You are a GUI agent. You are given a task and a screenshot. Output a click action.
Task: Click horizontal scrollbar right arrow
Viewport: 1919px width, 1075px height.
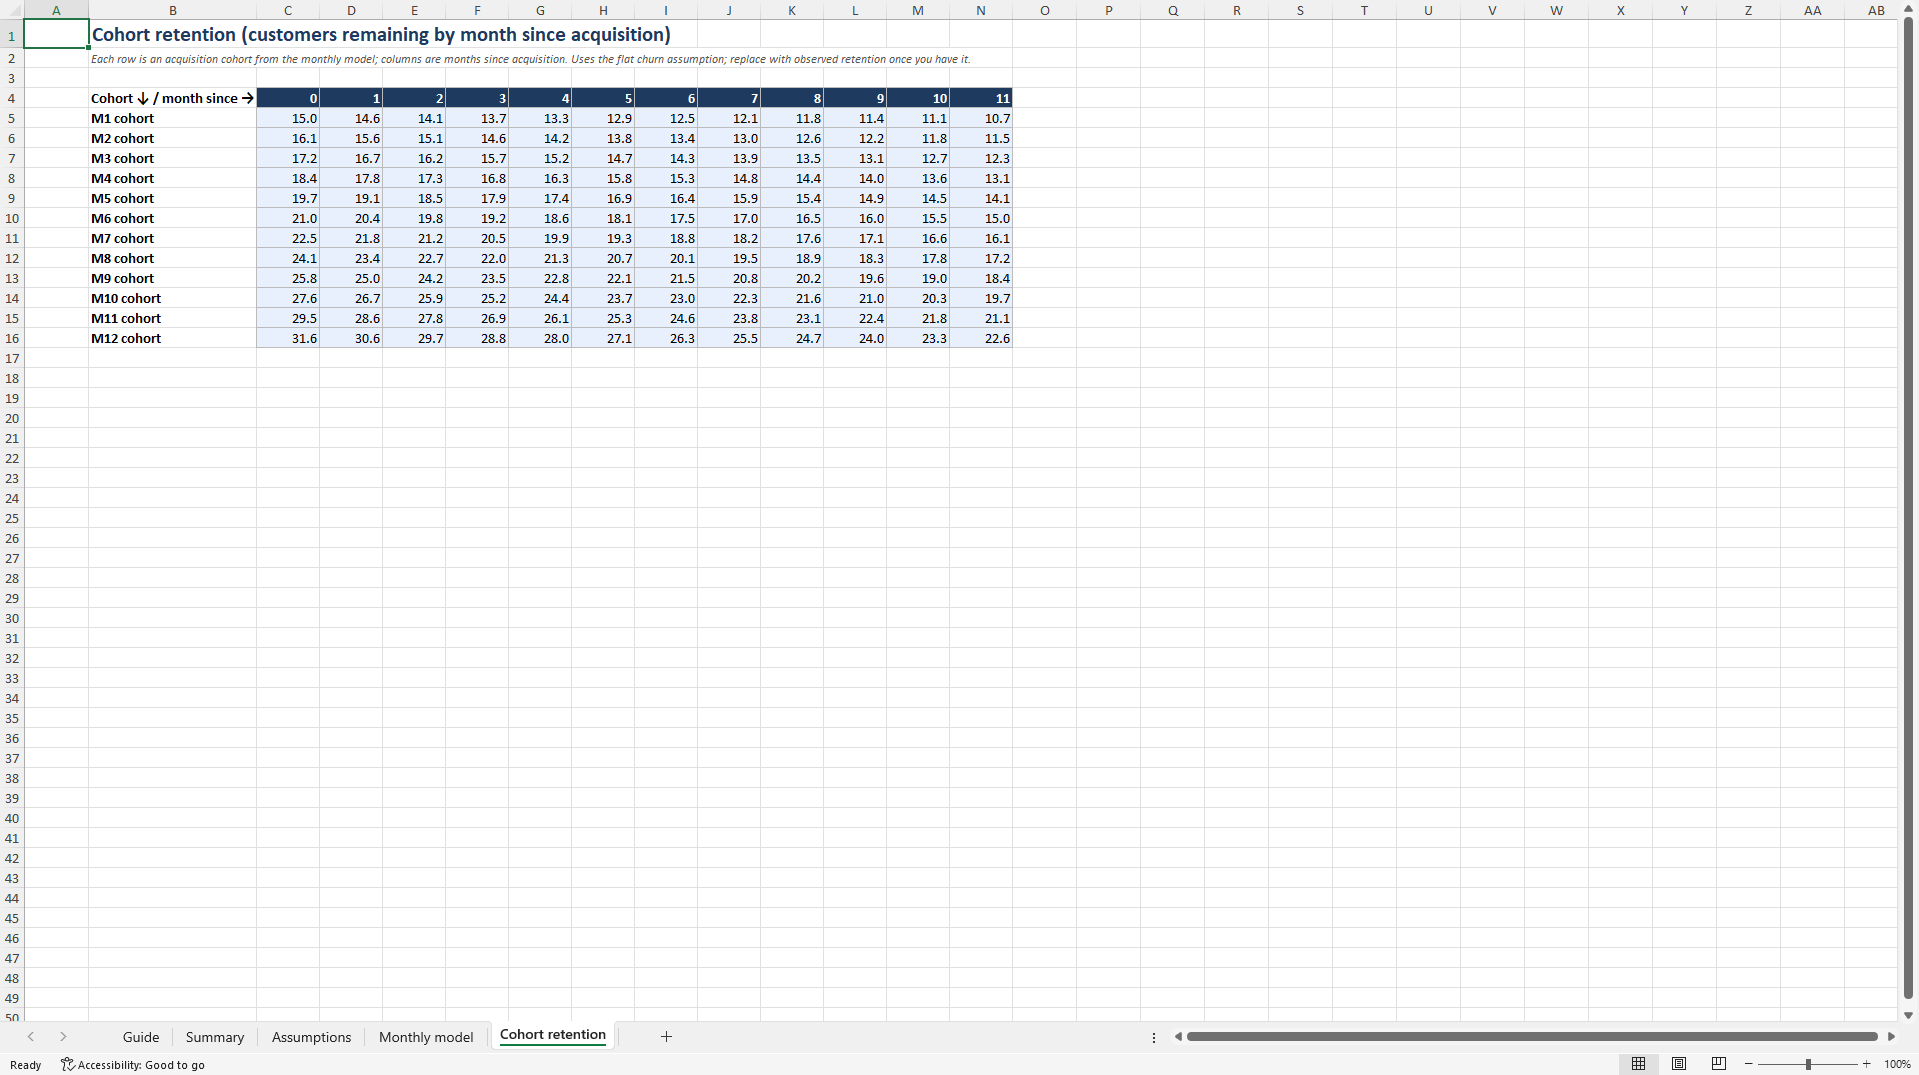pyautogui.click(x=1891, y=1037)
